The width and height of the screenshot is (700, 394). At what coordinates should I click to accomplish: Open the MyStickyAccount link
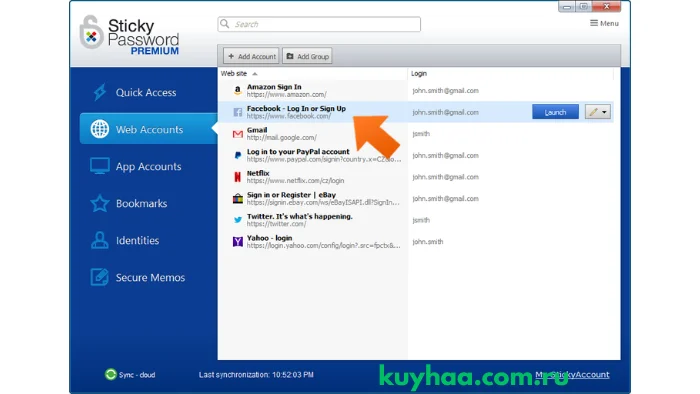click(572, 374)
